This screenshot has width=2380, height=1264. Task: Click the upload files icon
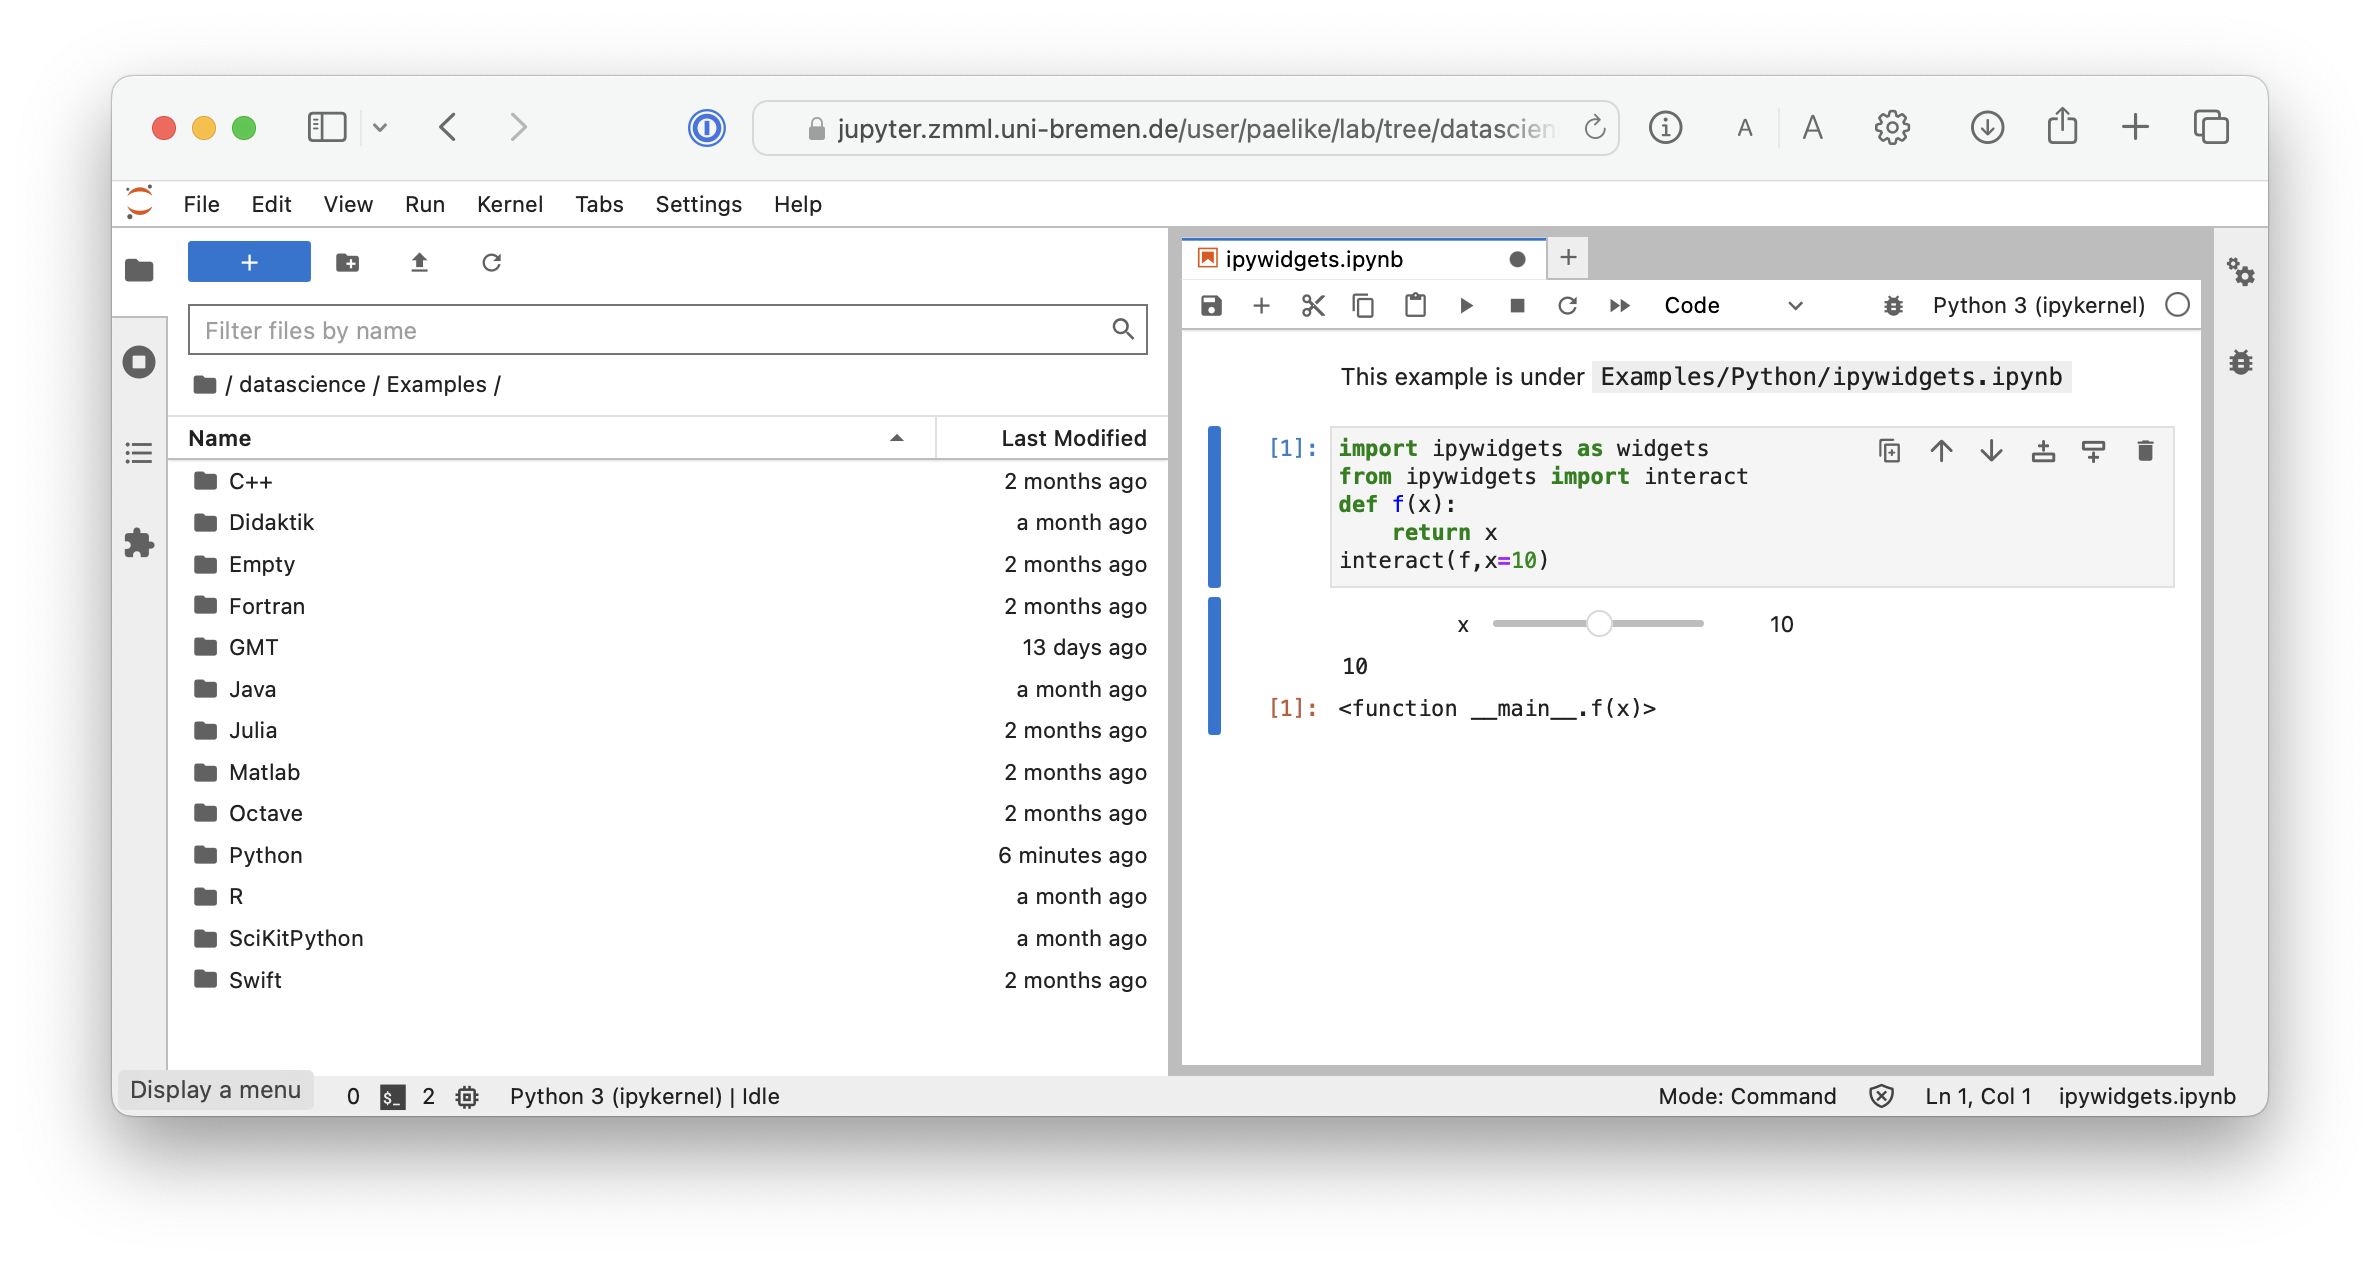(x=419, y=262)
